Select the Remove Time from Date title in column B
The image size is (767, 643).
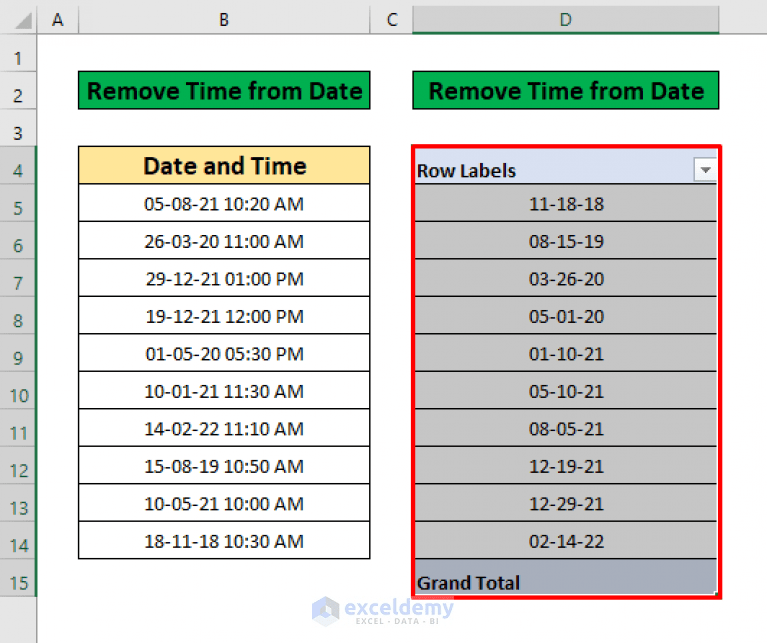point(224,90)
